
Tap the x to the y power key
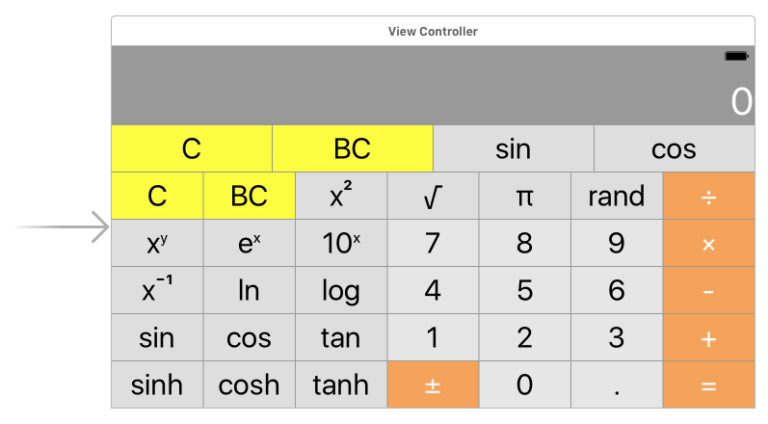point(157,243)
